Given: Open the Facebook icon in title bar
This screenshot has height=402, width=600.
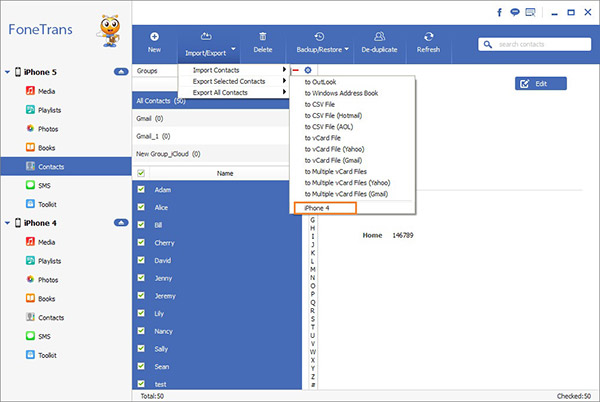Looking at the screenshot, I should coord(499,12).
